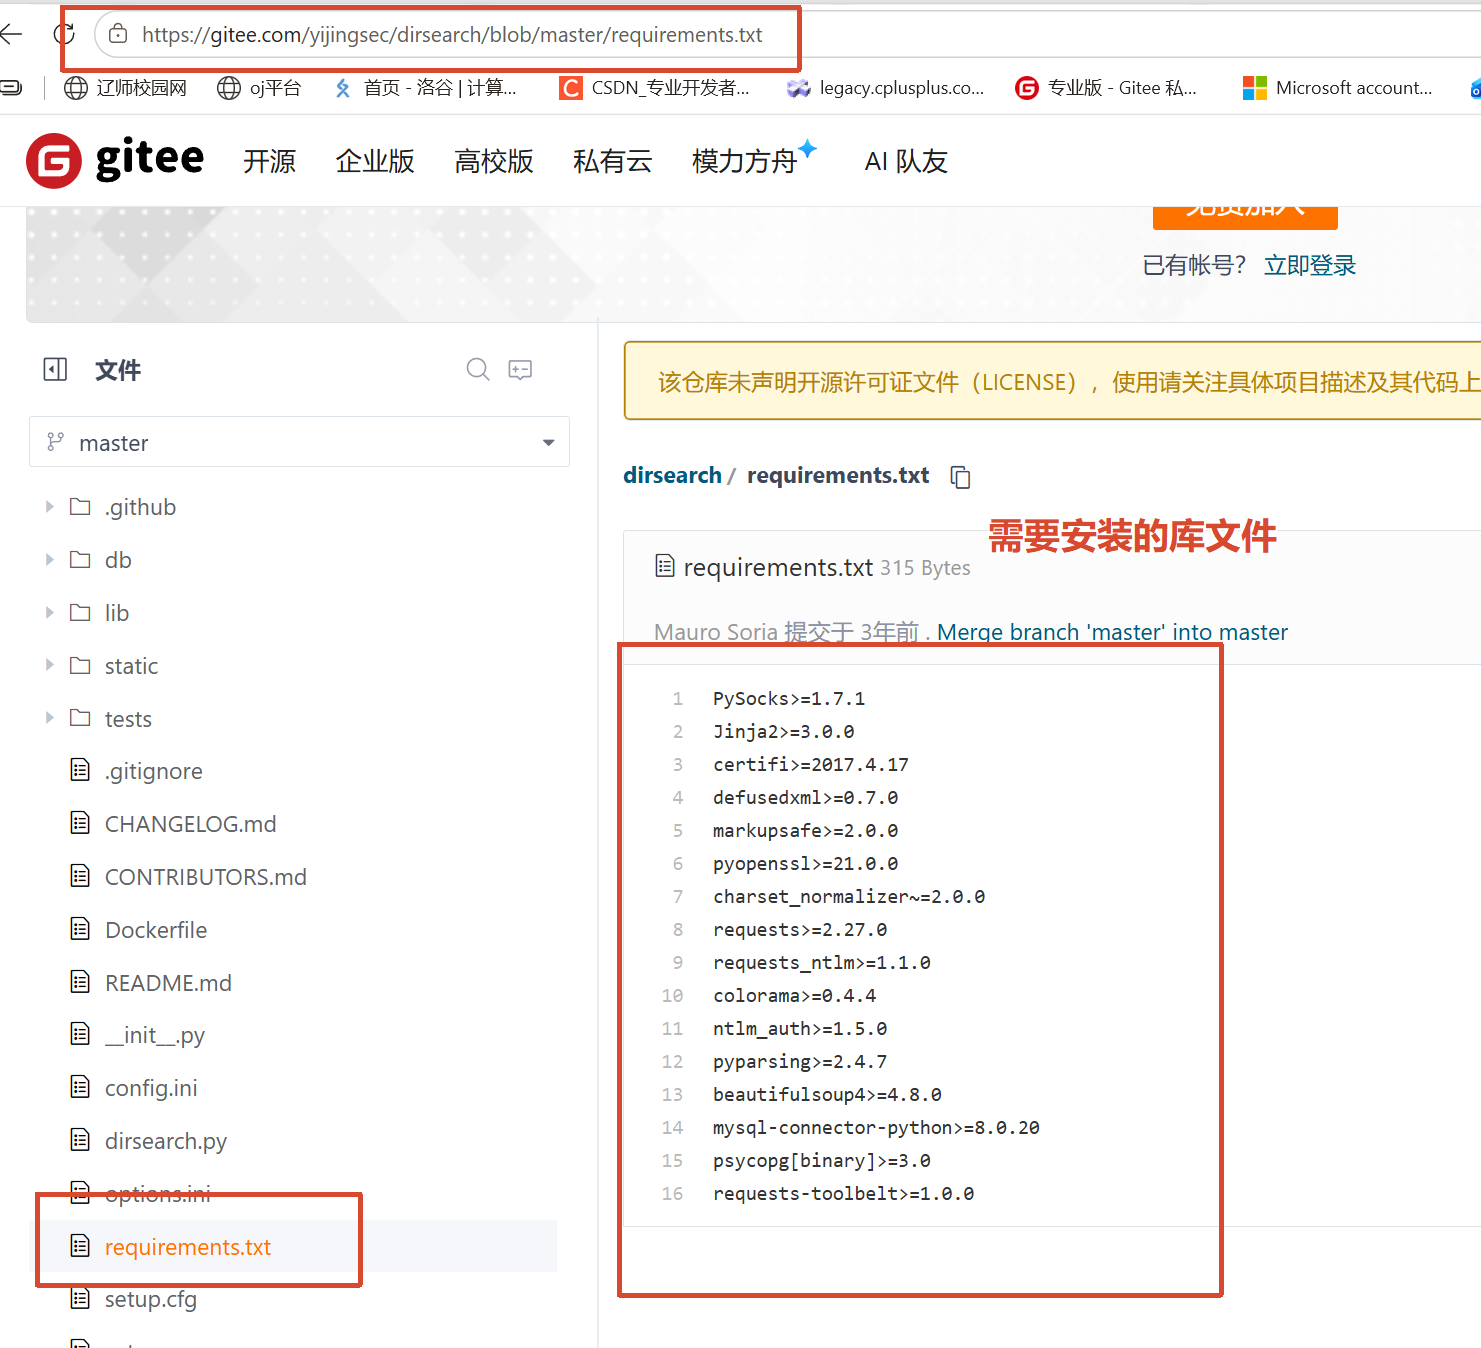Collapse the file sidebar panel icon
This screenshot has width=1481, height=1348.
pyautogui.click(x=55, y=370)
